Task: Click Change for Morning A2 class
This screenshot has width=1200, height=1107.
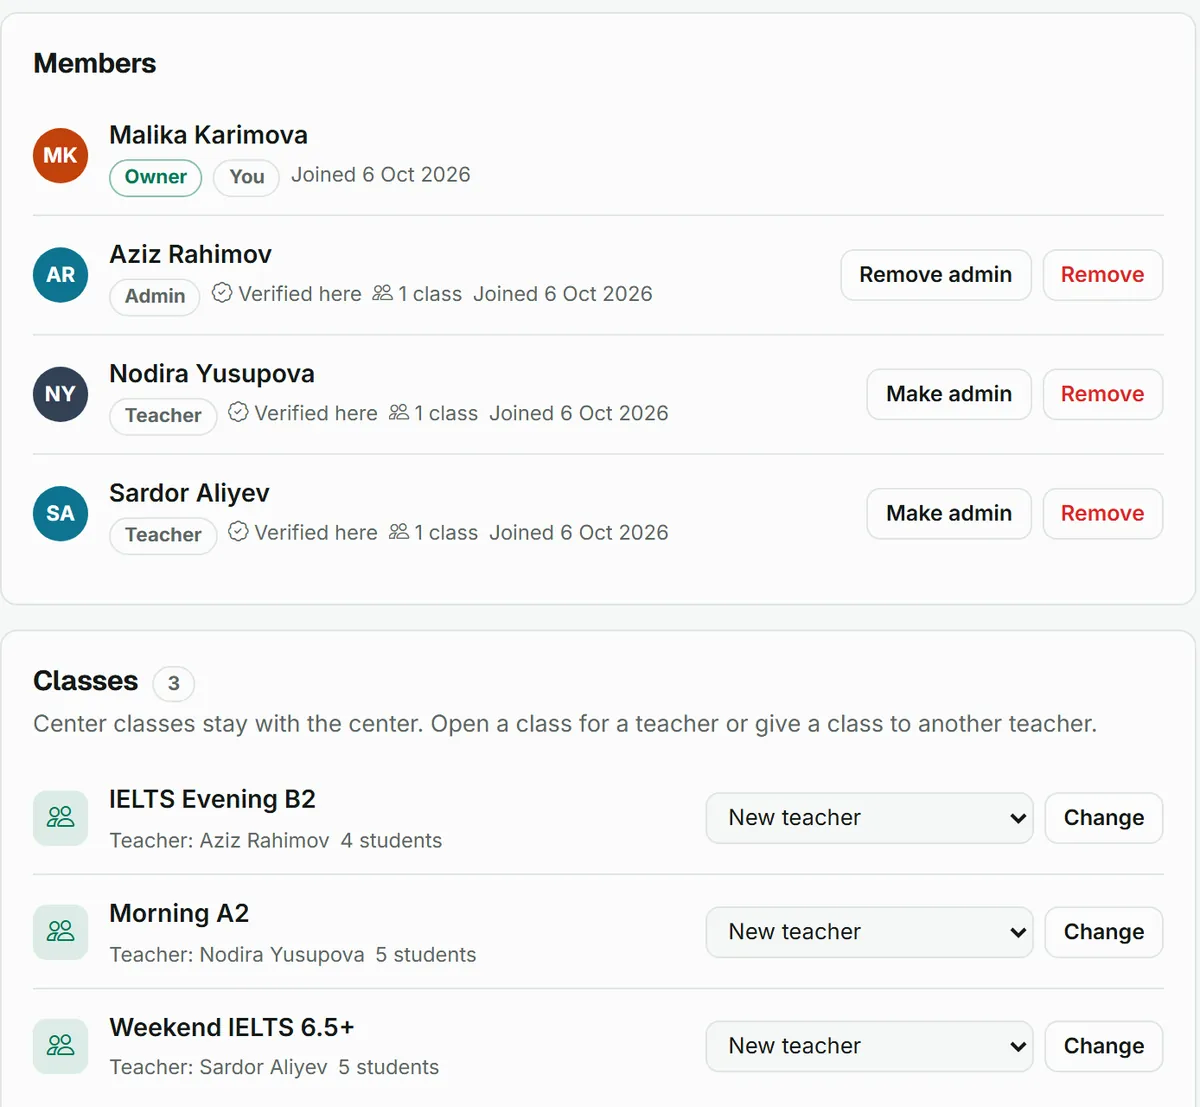Action: pos(1103,932)
